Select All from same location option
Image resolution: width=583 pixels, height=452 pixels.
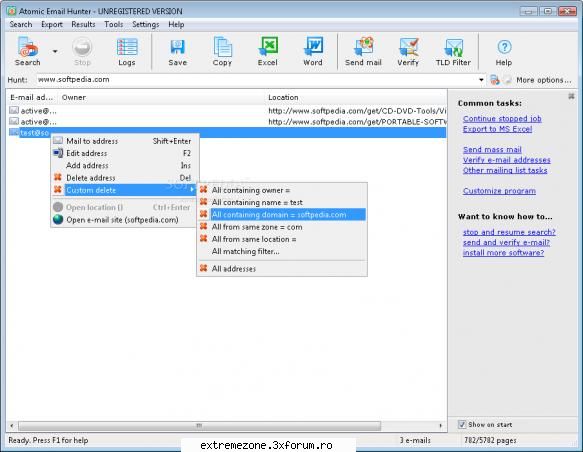tap(282, 239)
